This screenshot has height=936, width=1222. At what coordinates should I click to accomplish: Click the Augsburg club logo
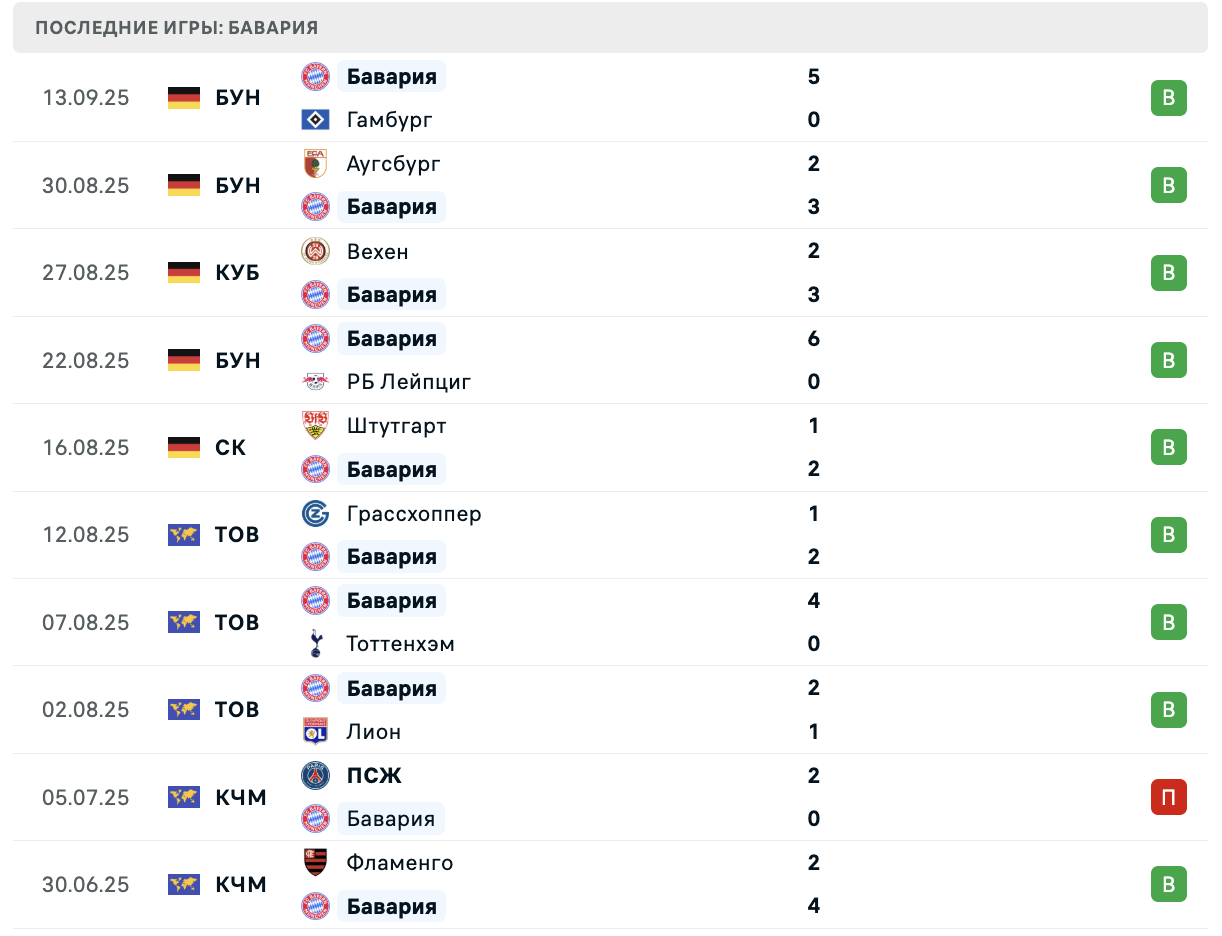click(x=316, y=164)
